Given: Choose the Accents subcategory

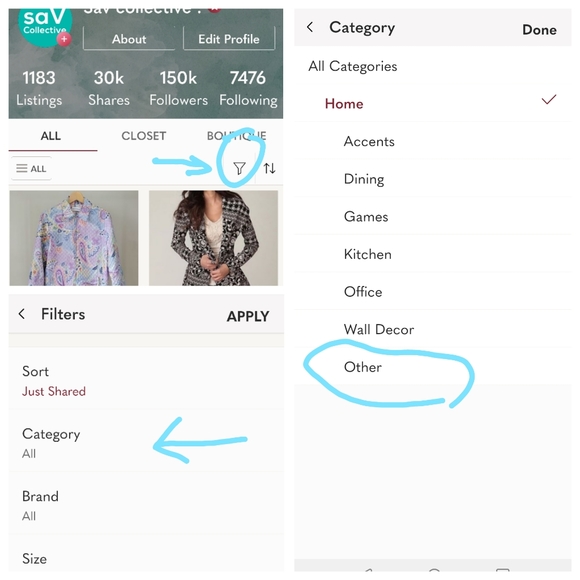Looking at the screenshot, I should pos(433,141).
